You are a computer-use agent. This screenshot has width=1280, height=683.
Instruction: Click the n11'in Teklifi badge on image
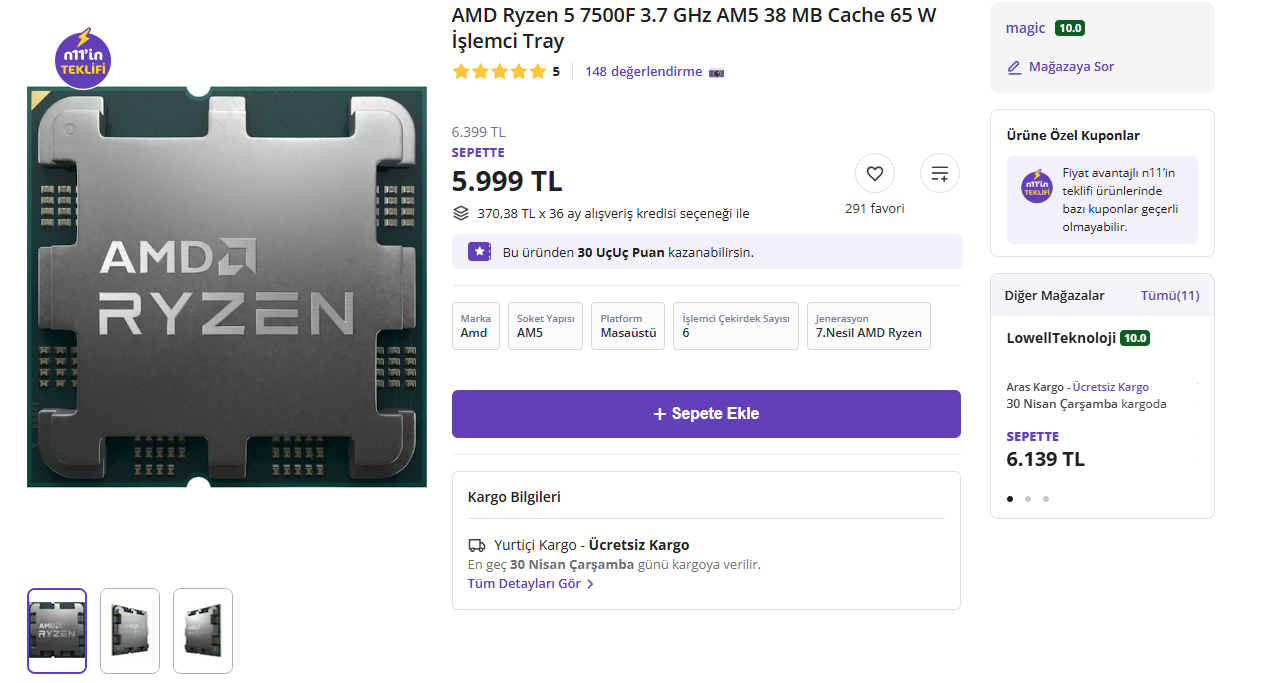tap(83, 59)
